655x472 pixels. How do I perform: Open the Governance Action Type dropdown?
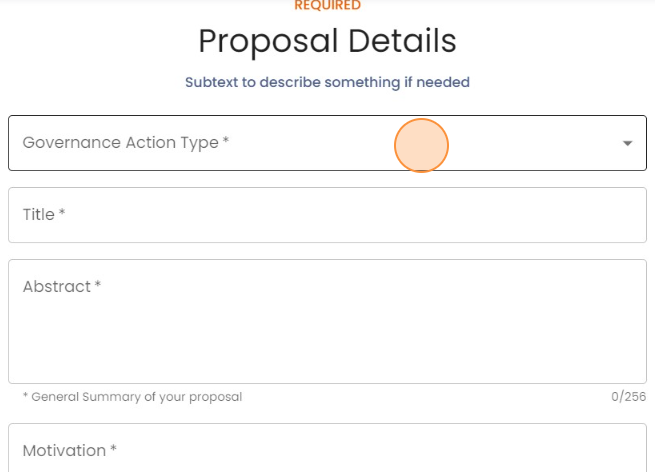click(300, 143)
